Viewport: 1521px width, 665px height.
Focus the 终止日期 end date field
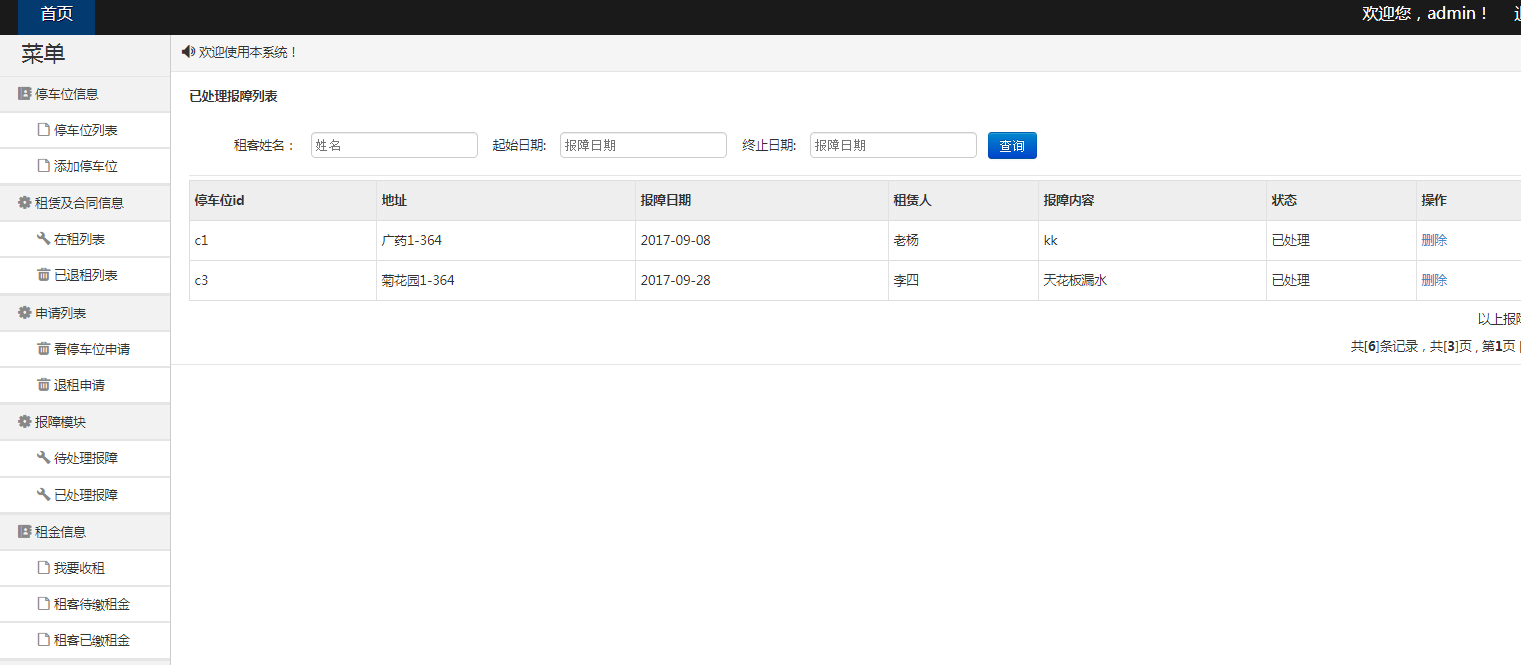tap(893, 145)
